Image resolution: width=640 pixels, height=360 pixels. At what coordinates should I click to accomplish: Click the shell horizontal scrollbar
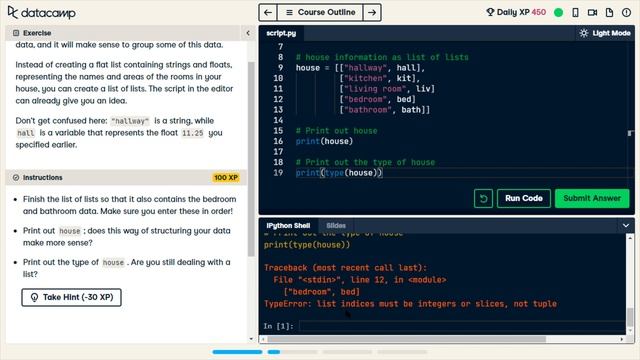[x=407, y=339]
